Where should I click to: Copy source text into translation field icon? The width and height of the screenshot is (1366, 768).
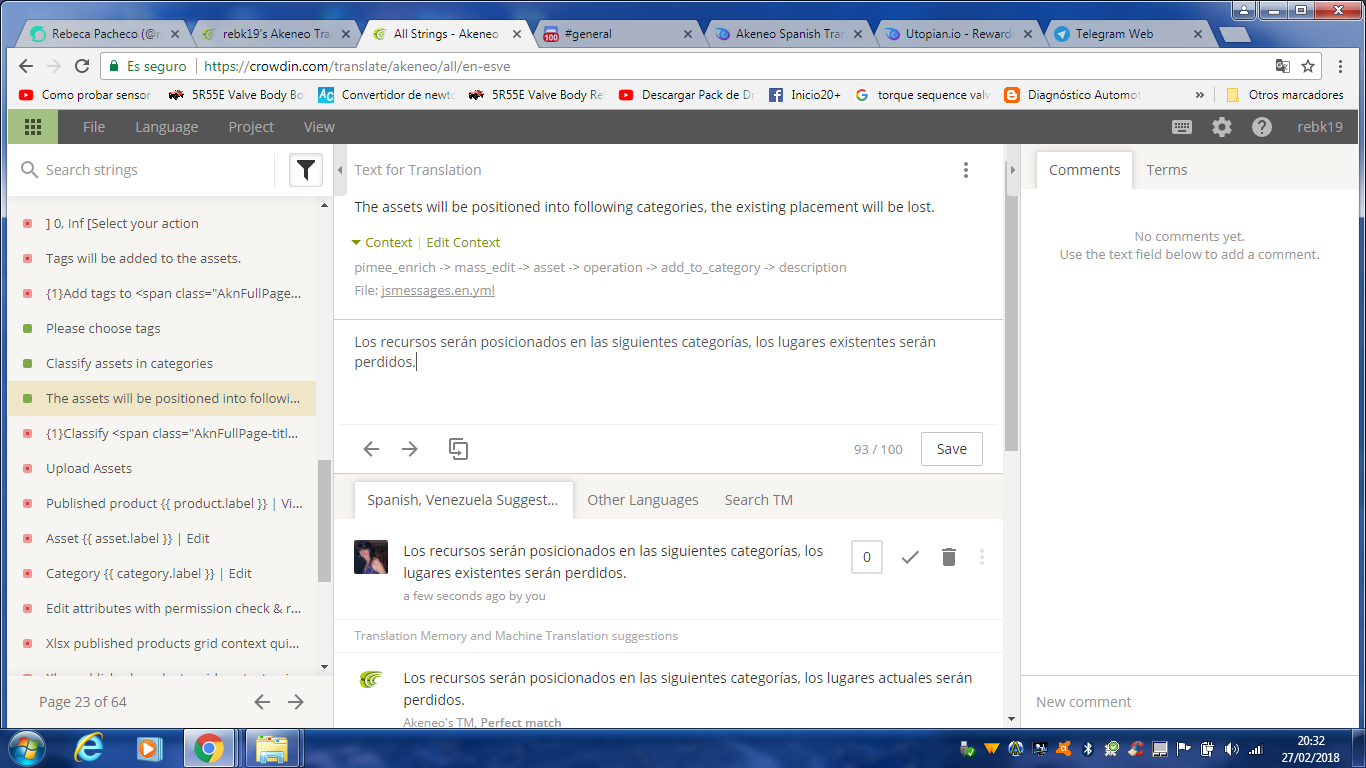click(x=458, y=449)
